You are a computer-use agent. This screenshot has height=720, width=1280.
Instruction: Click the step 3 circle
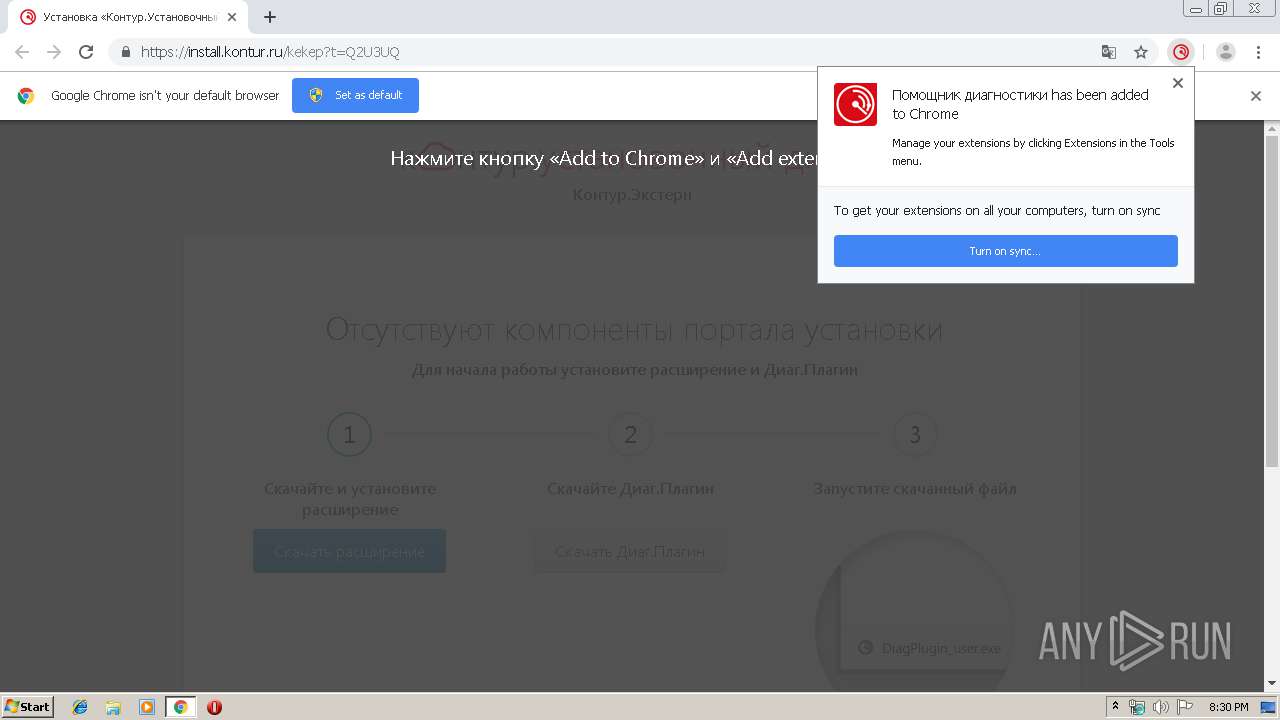[x=915, y=435]
